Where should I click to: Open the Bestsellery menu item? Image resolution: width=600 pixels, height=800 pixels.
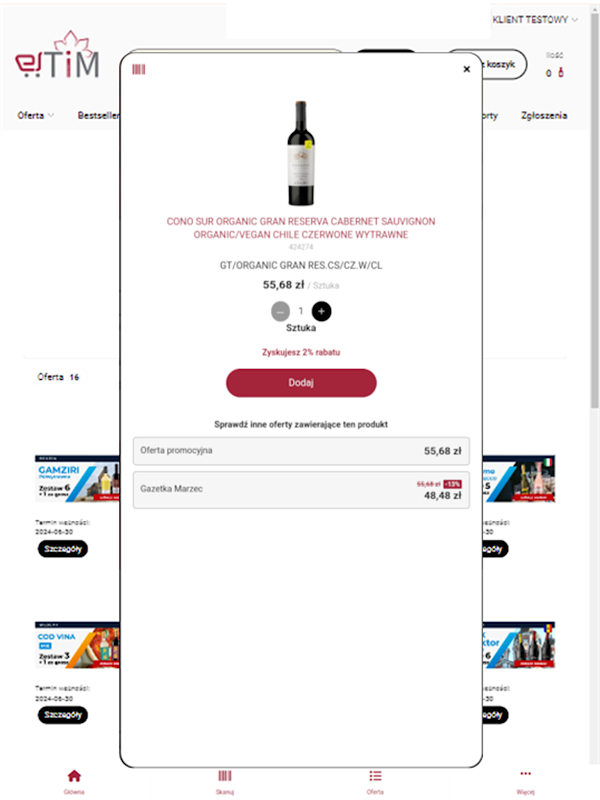[98, 115]
